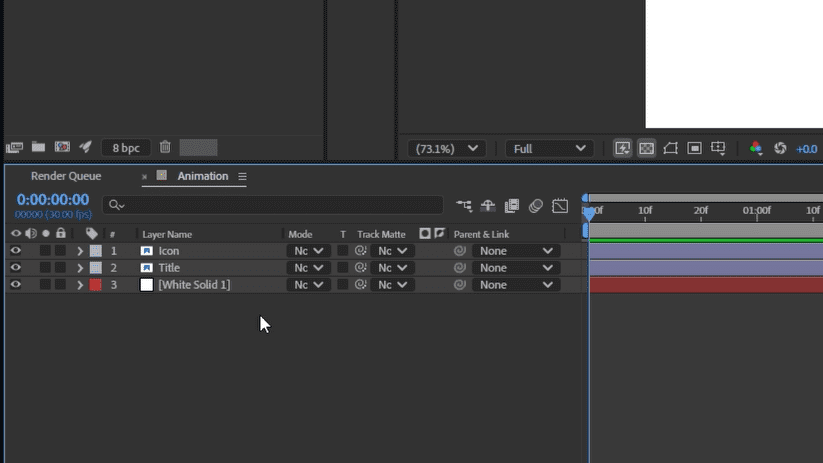This screenshot has width=823, height=463.
Task: Open grid and guide options
Action: pos(718,149)
